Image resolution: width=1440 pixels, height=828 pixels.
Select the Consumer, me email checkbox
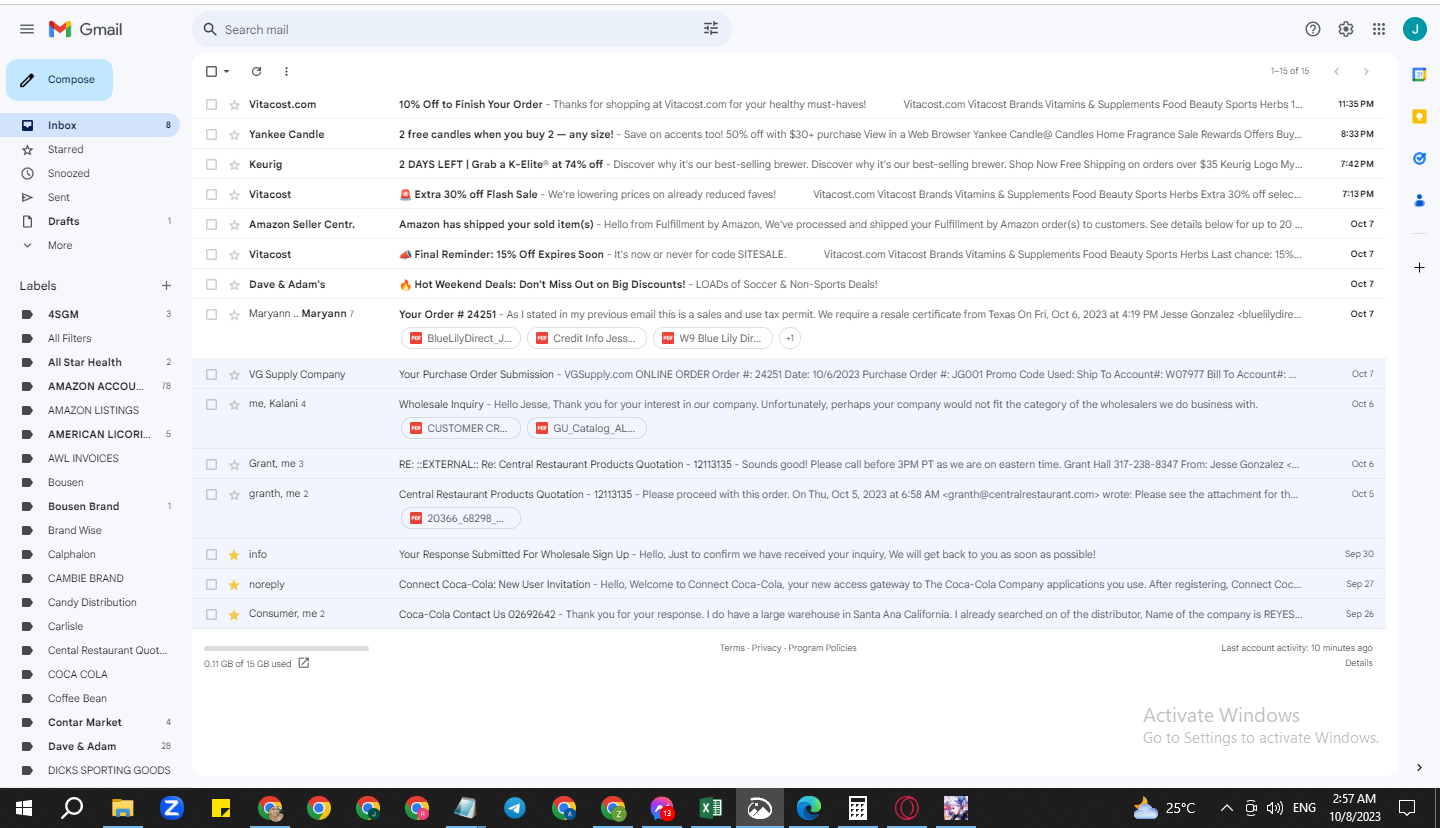(x=211, y=614)
